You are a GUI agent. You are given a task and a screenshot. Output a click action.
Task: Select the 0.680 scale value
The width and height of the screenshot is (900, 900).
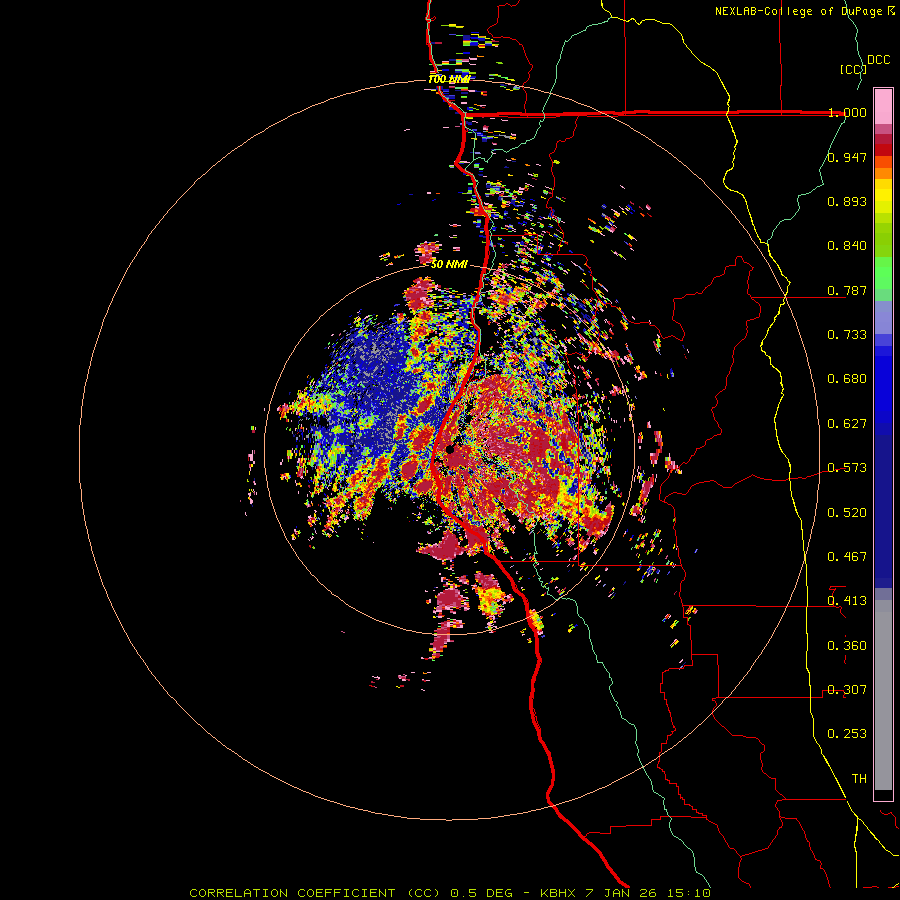pyautogui.click(x=847, y=379)
